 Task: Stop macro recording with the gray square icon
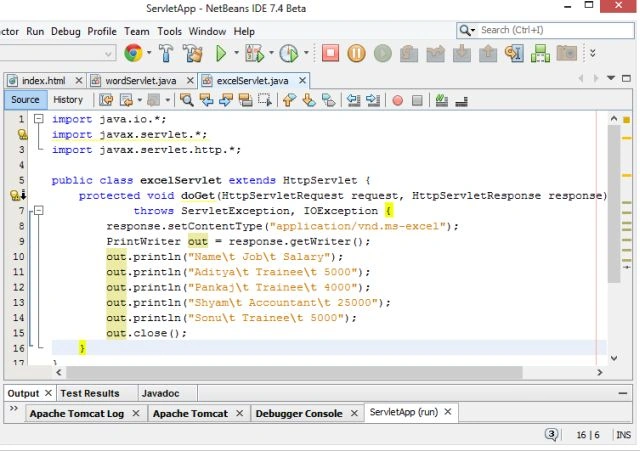[417, 100]
